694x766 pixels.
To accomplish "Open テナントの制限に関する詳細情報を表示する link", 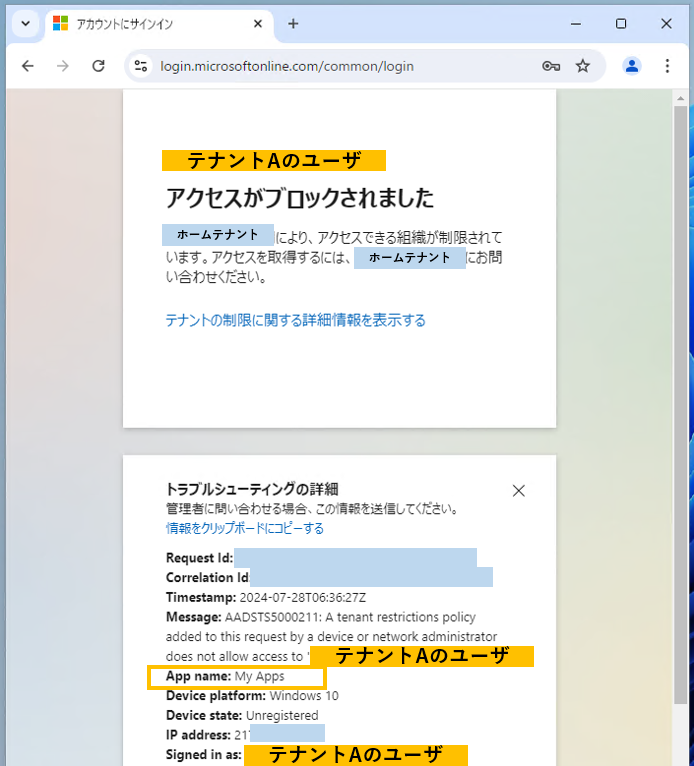I will pyautogui.click(x=295, y=320).
